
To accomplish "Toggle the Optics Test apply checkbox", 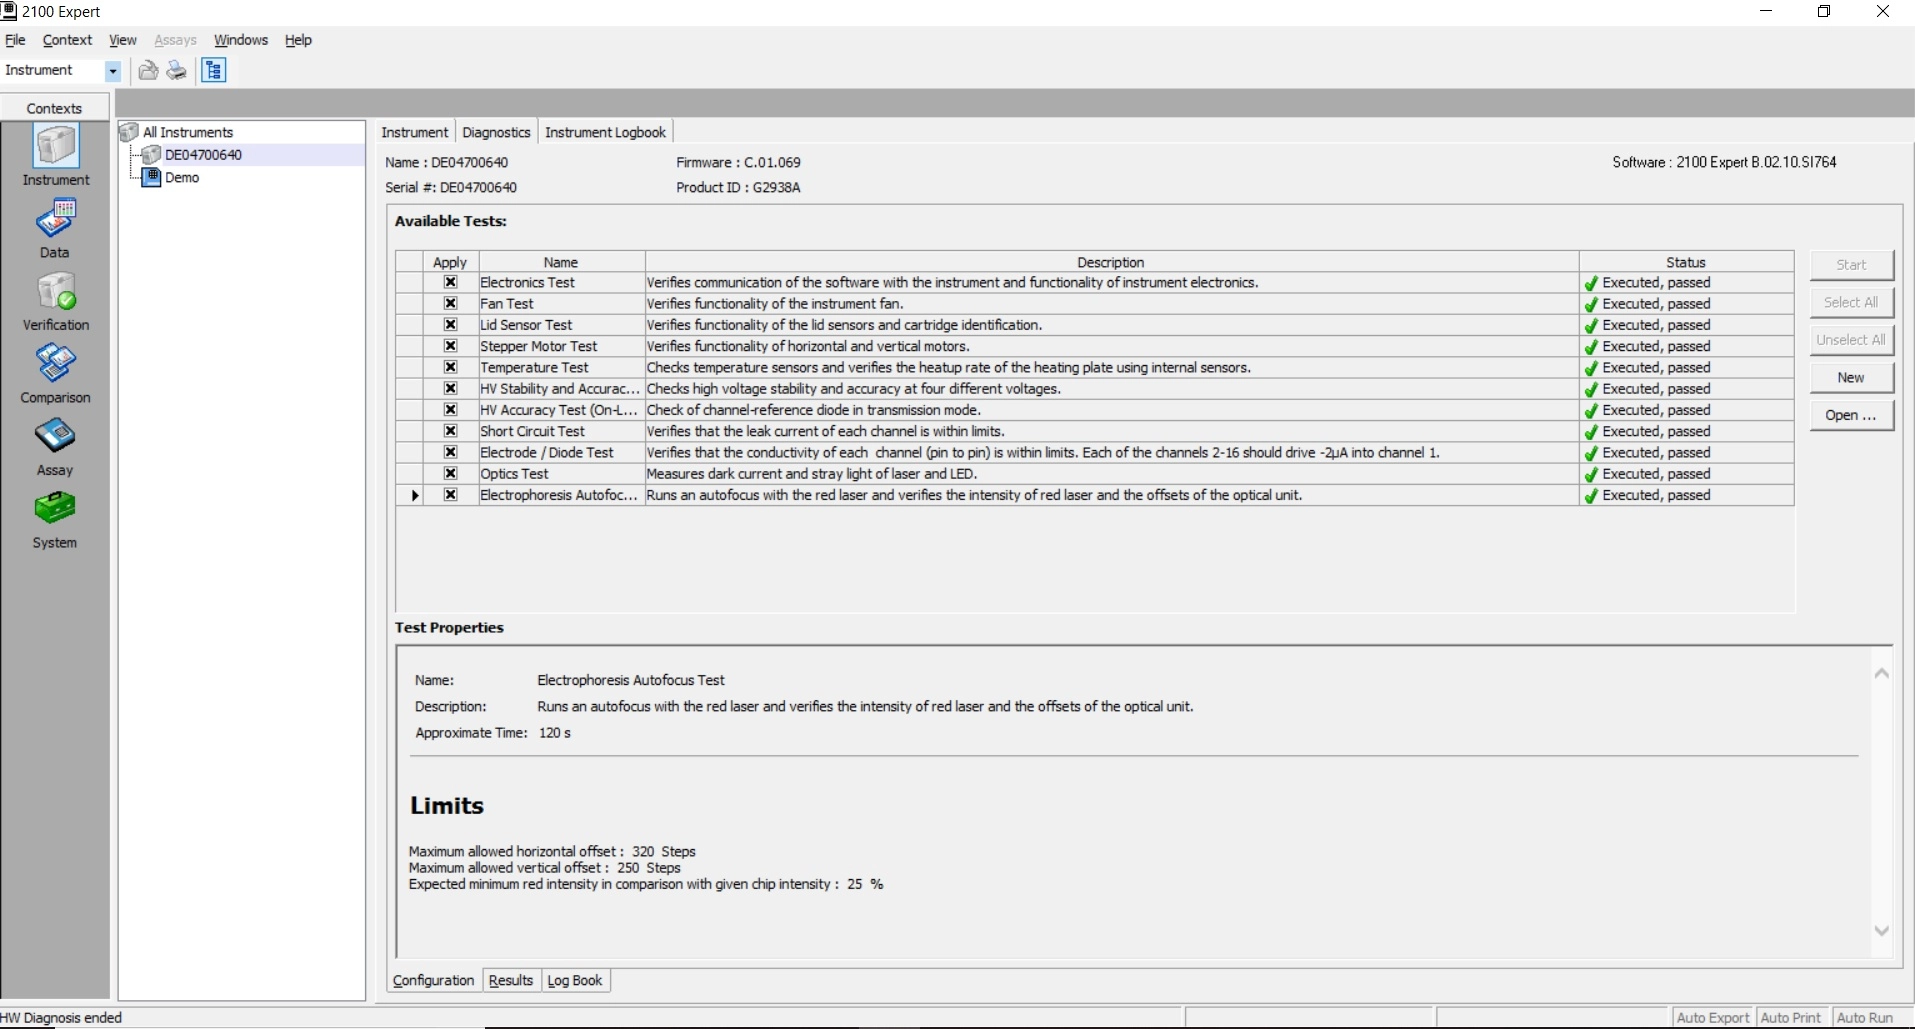I will (x=450, y=474).
